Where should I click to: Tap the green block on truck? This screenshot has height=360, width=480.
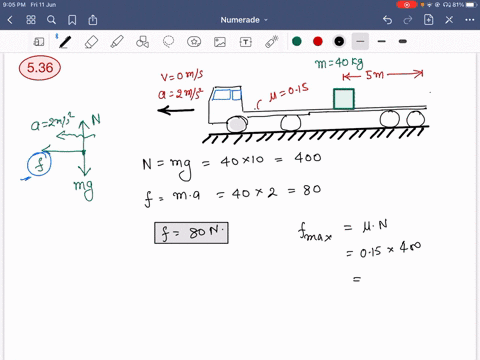(344, 99)
